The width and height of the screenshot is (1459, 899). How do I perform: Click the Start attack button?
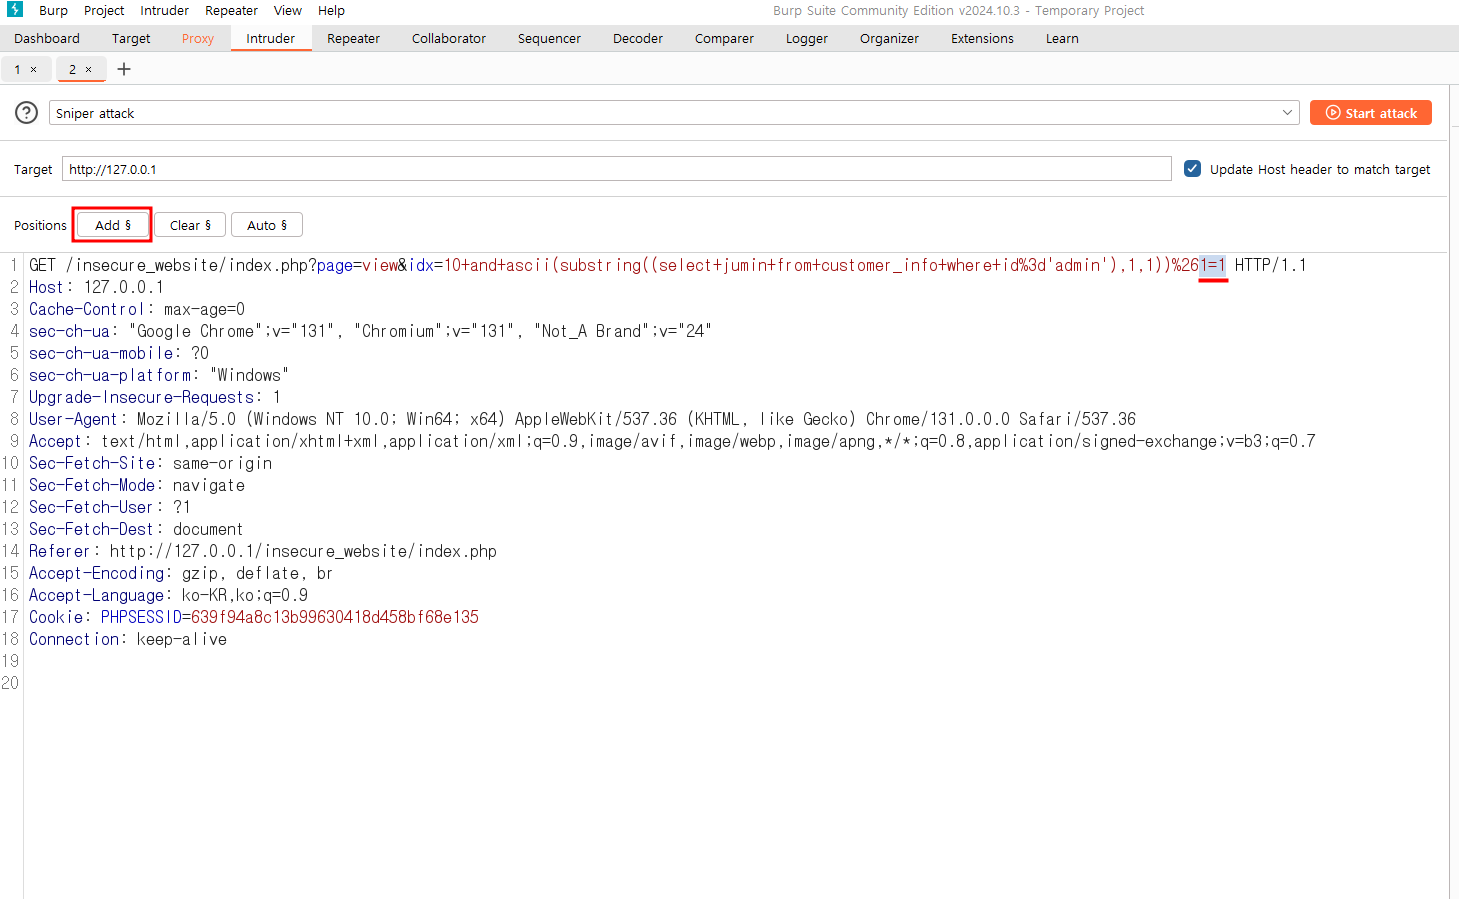tap(1371, 113)
